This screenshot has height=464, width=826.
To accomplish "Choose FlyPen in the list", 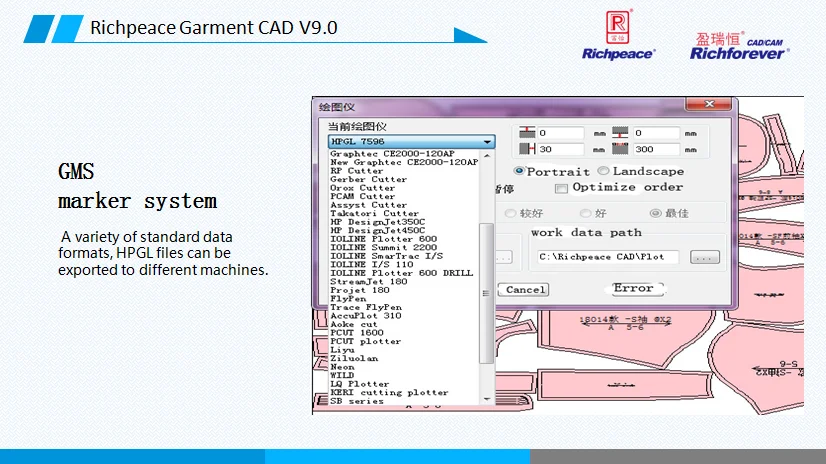I will tap(348, 299).
